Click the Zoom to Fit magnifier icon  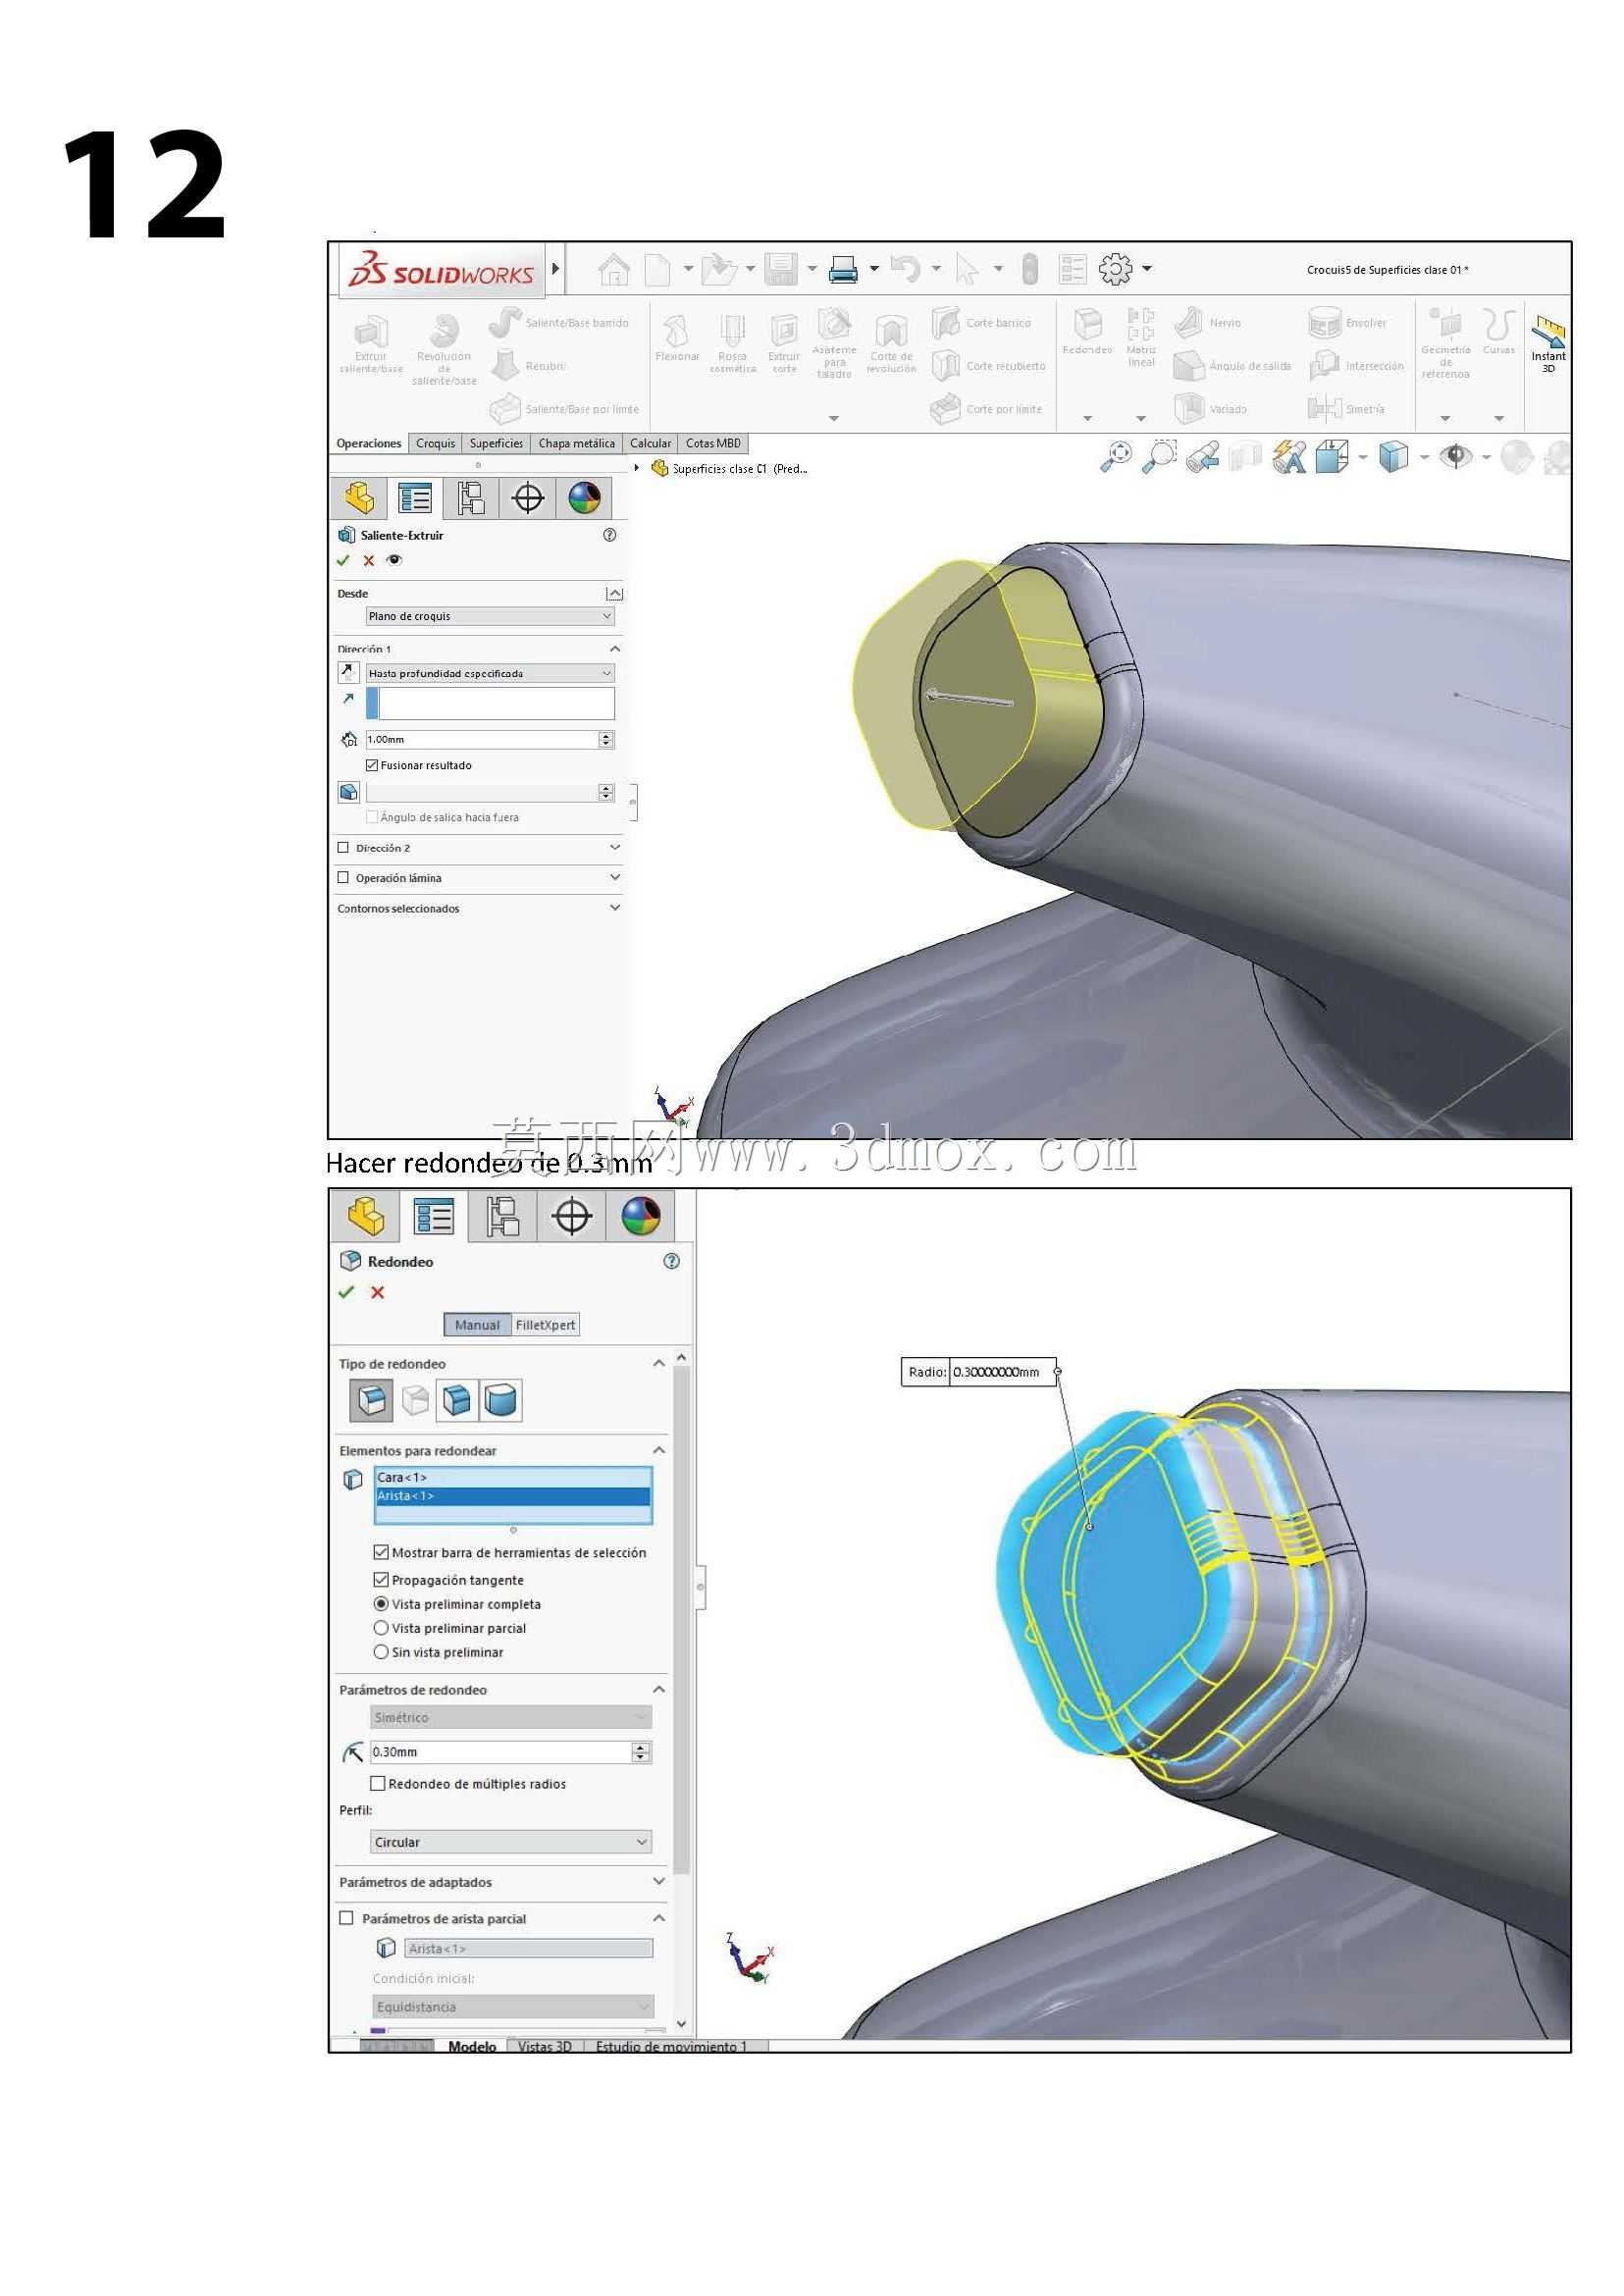[1116, 457]
